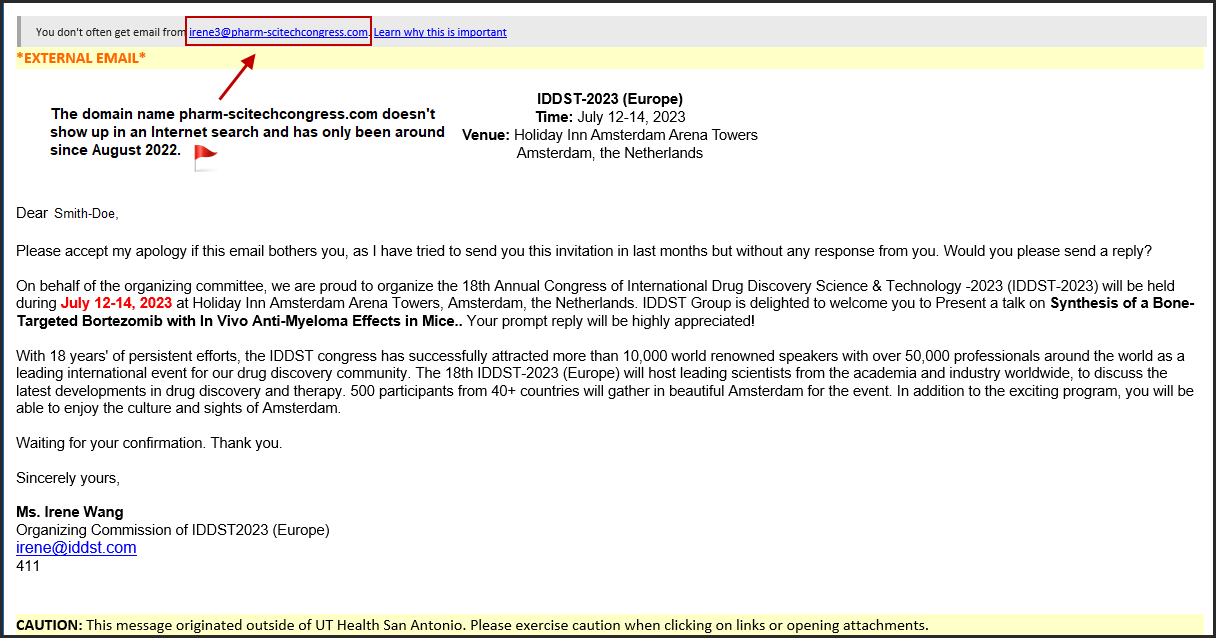This screenshot has height=638, width=1216.
Task: Click the sender address irene3@pharm-scitechcongress.com
Action: click(x=278, y=32)
